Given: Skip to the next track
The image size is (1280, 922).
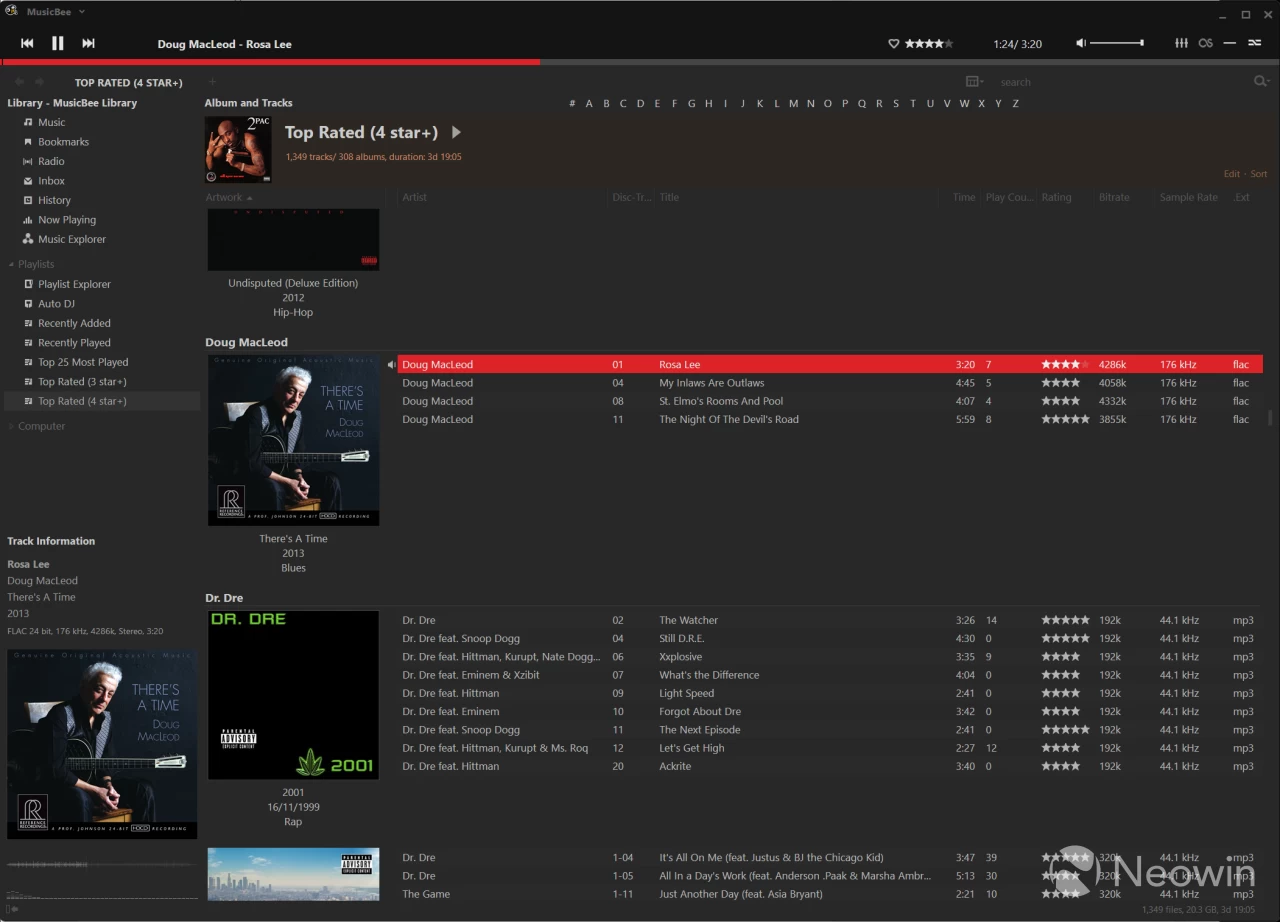Looking at the screenshot, I should point(88,43).
